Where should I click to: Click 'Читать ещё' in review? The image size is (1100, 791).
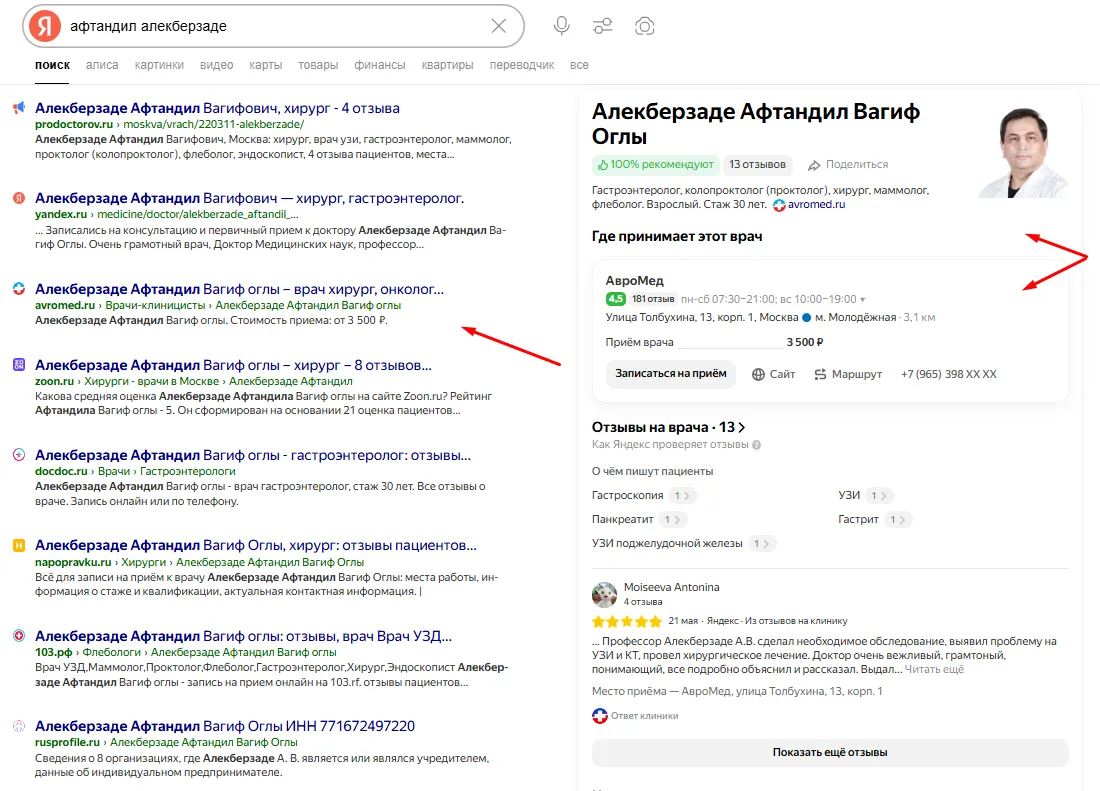(934, 670)
